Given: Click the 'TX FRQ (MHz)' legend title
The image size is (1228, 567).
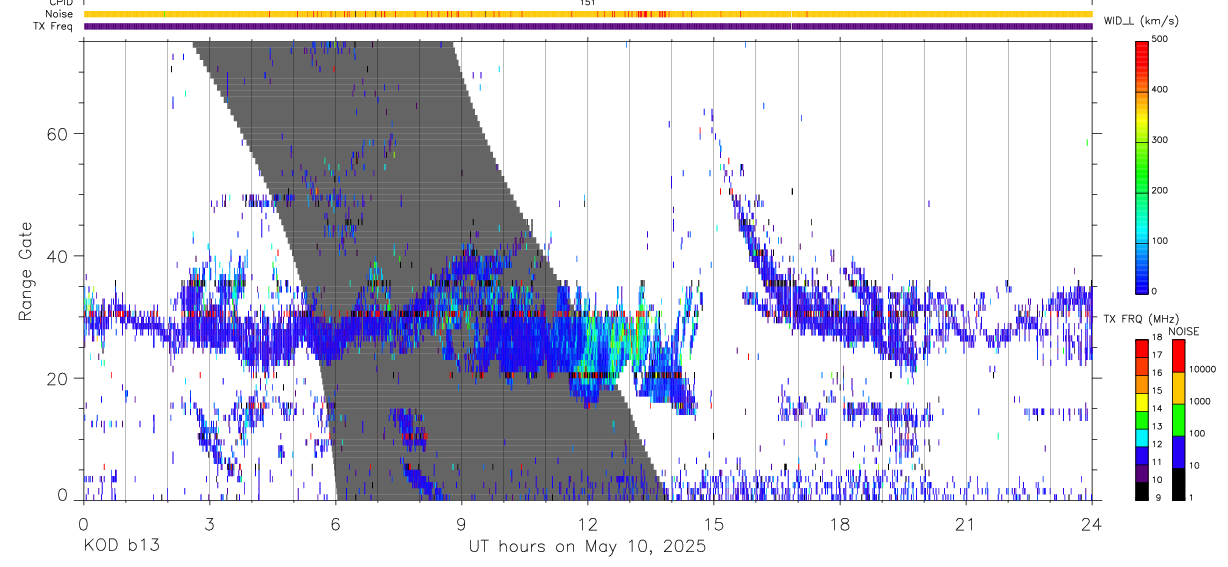Looking at the screenshot, I should (x=1139, y=319).
